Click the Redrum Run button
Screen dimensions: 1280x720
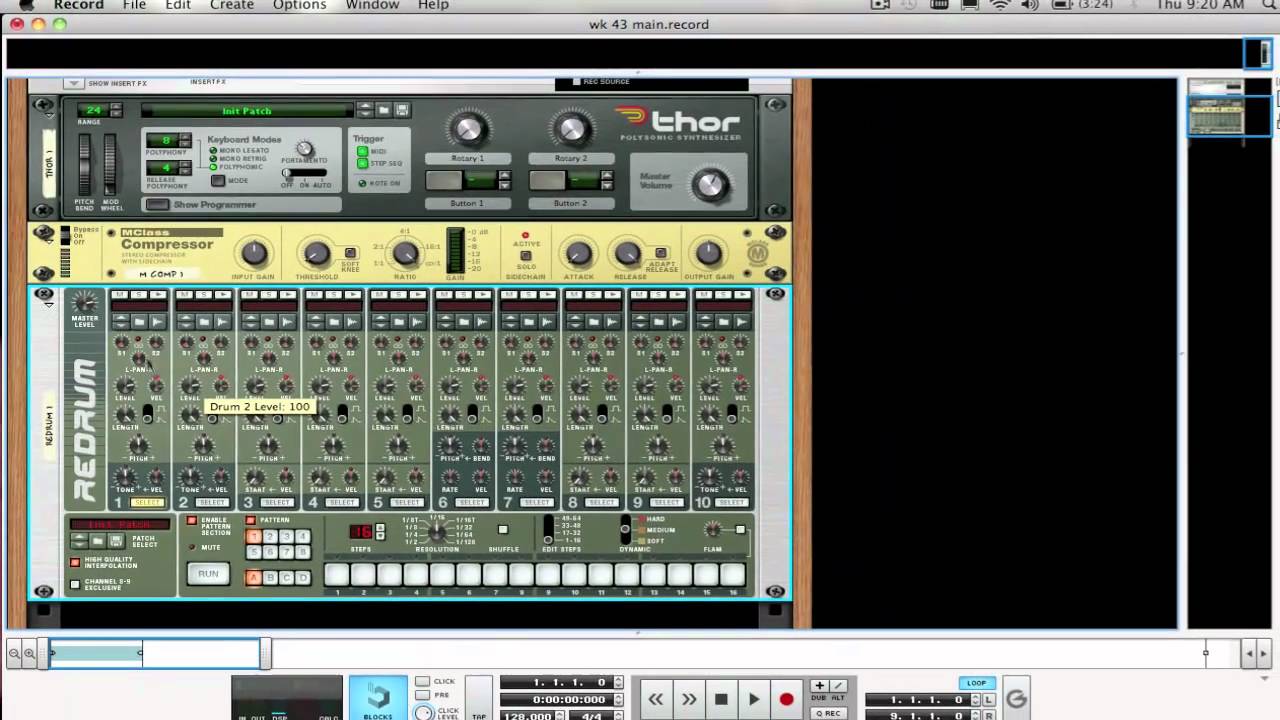pos(208,574)
